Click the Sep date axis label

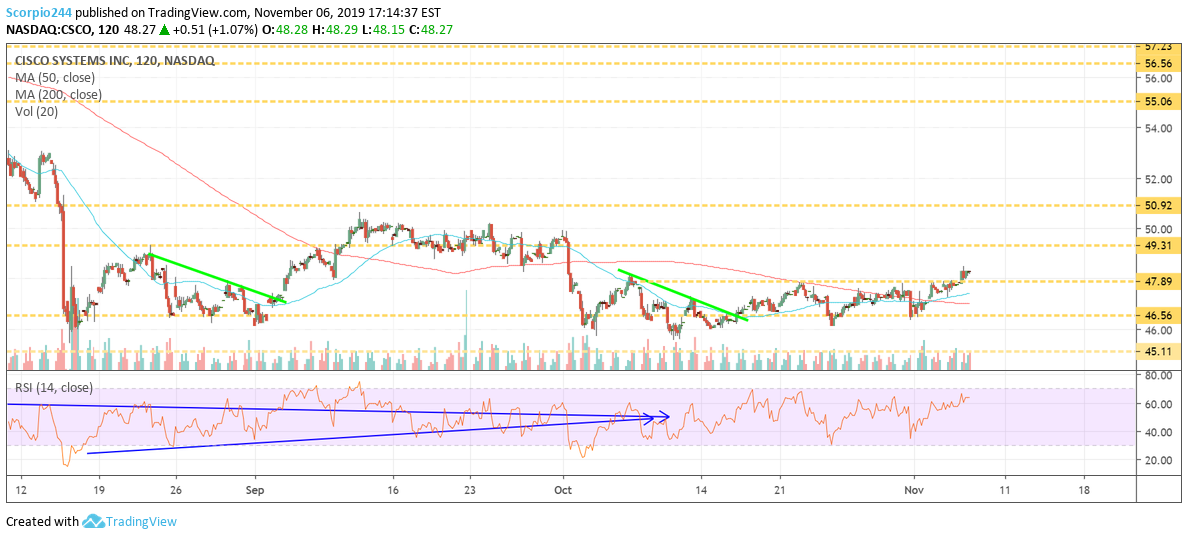click(x=255, y=490)
